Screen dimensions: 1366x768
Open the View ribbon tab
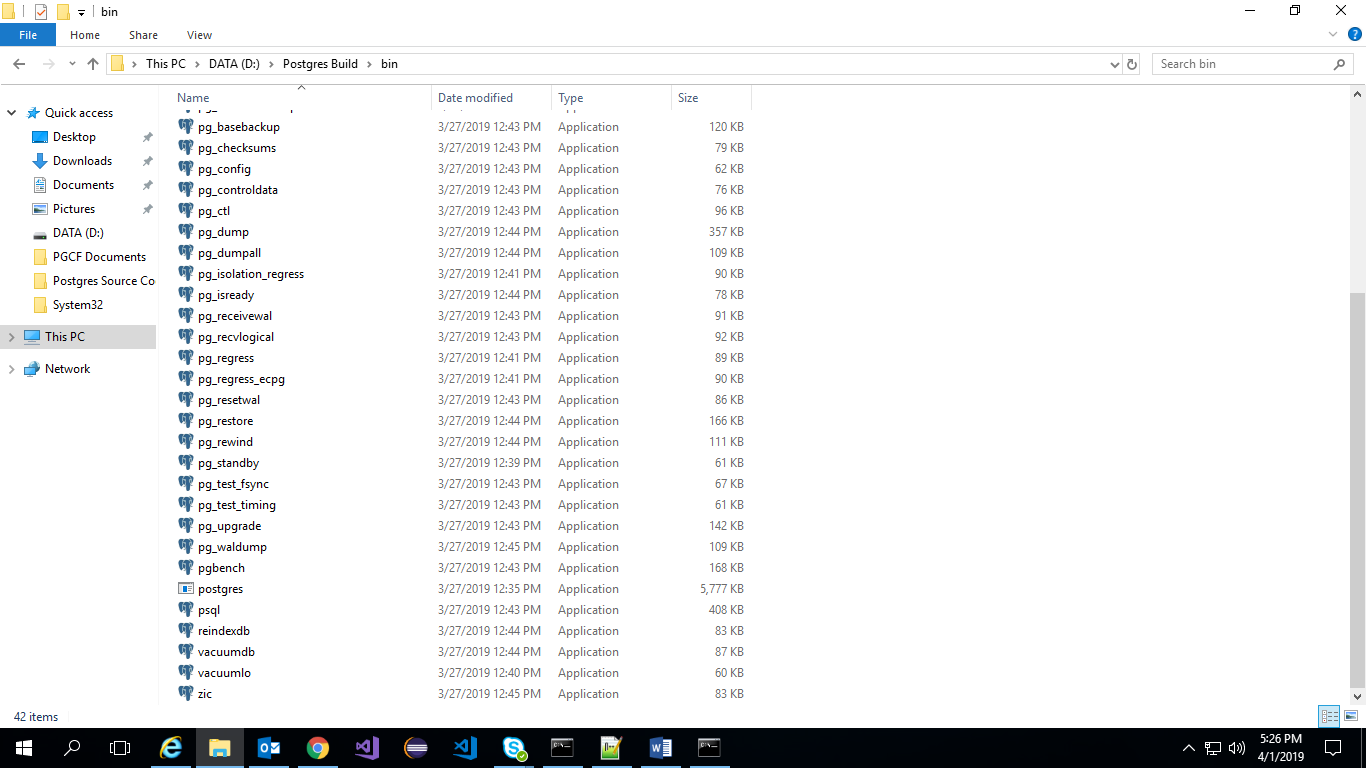coord(199,35)
